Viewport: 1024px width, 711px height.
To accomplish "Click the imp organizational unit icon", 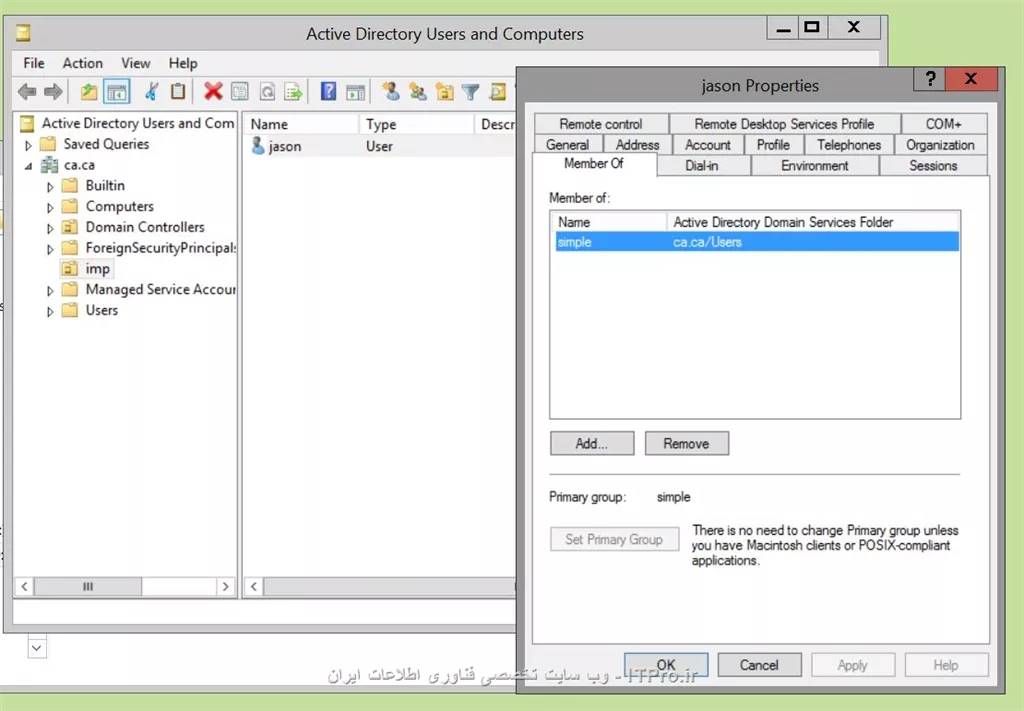I will click(x=69, y=268).
